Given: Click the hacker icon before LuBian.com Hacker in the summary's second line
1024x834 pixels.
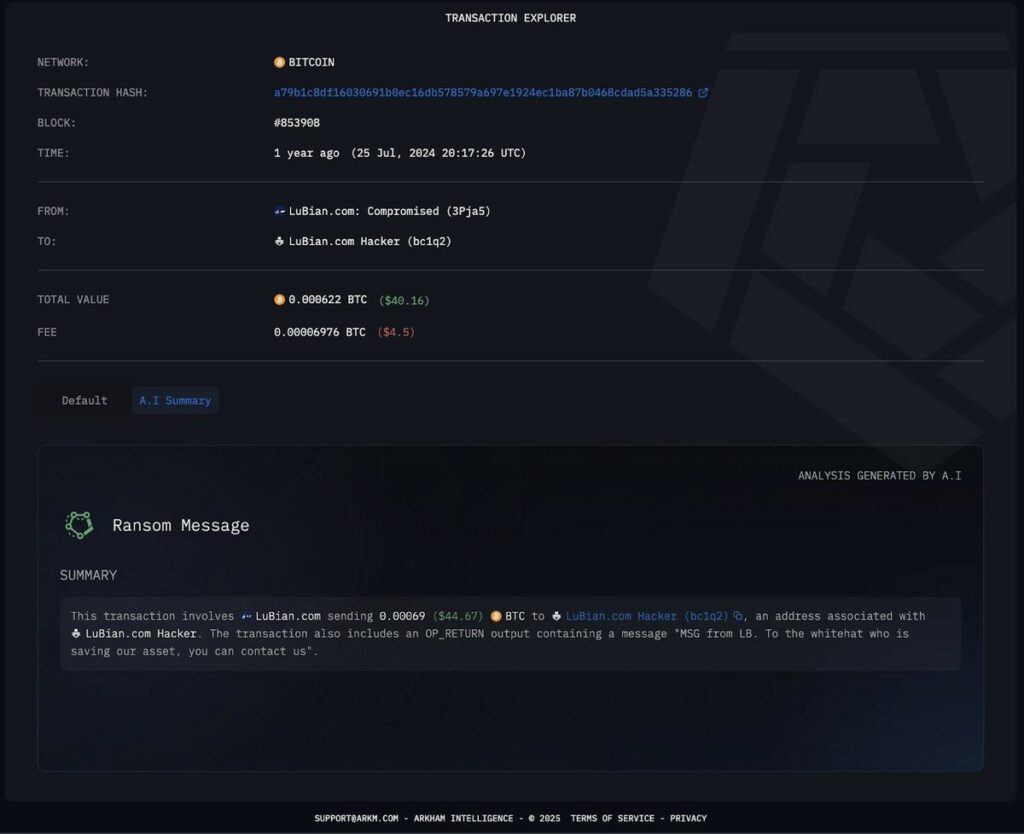Looking at the screenshot, I should pyautogui.click(x=76, y=634).
